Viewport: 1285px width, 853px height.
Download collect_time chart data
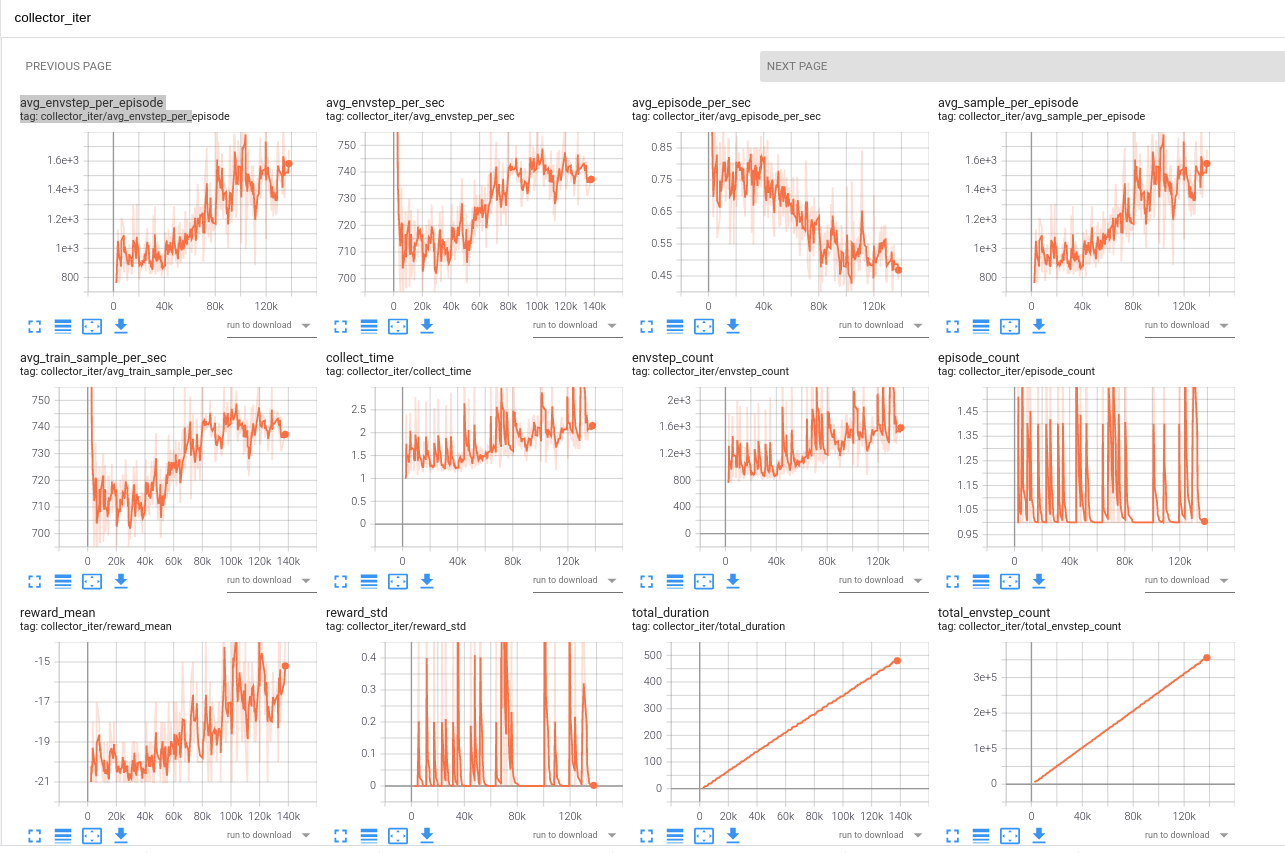(427, 581)
